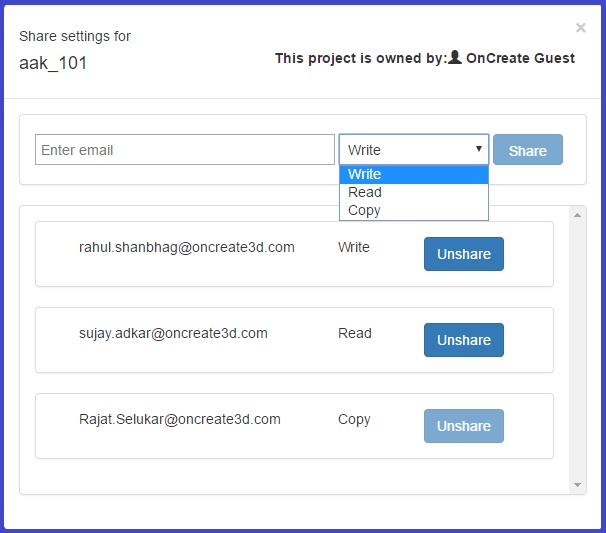Click the scrollbar up arrow
This screenshot has width=606, height=533.
(578, 214)
